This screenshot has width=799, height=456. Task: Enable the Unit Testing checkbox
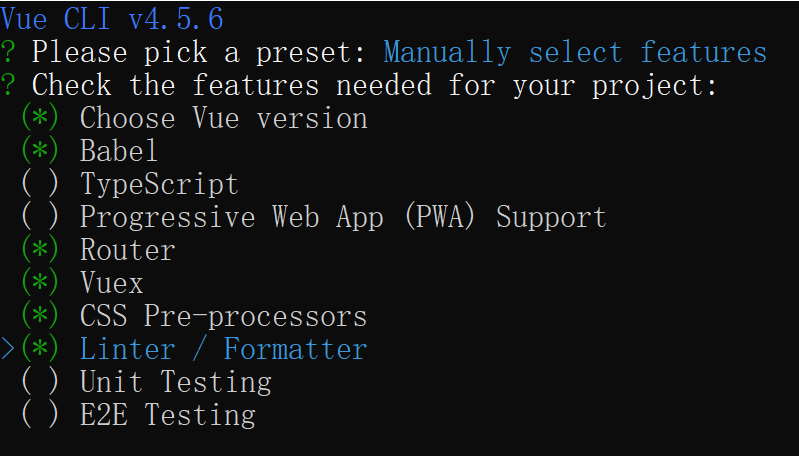pyautogui.click(x=40, y=382)
